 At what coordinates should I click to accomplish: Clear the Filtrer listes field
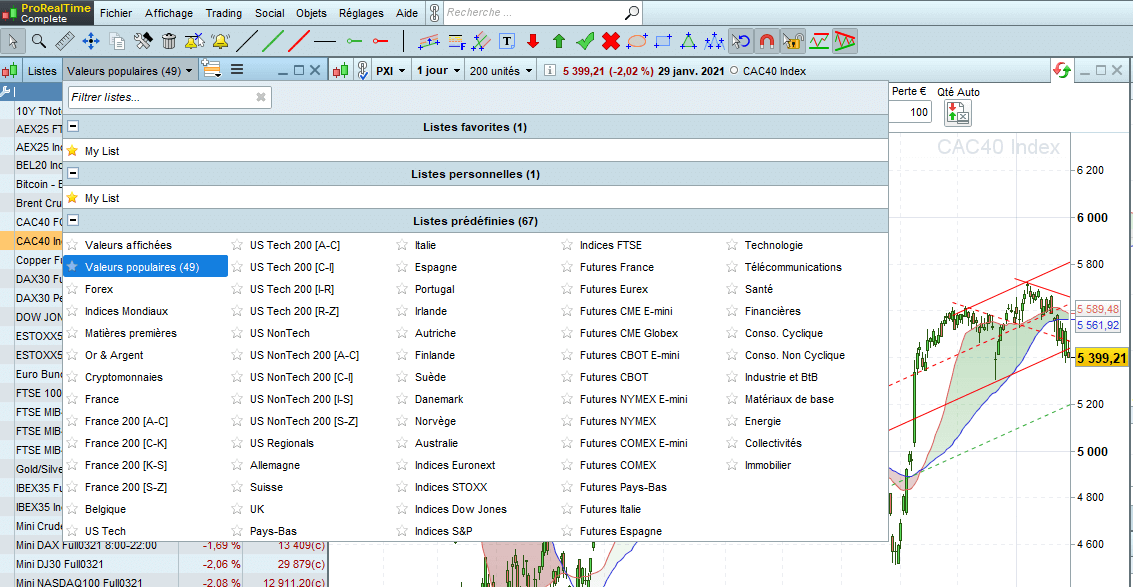coord(262,97)
